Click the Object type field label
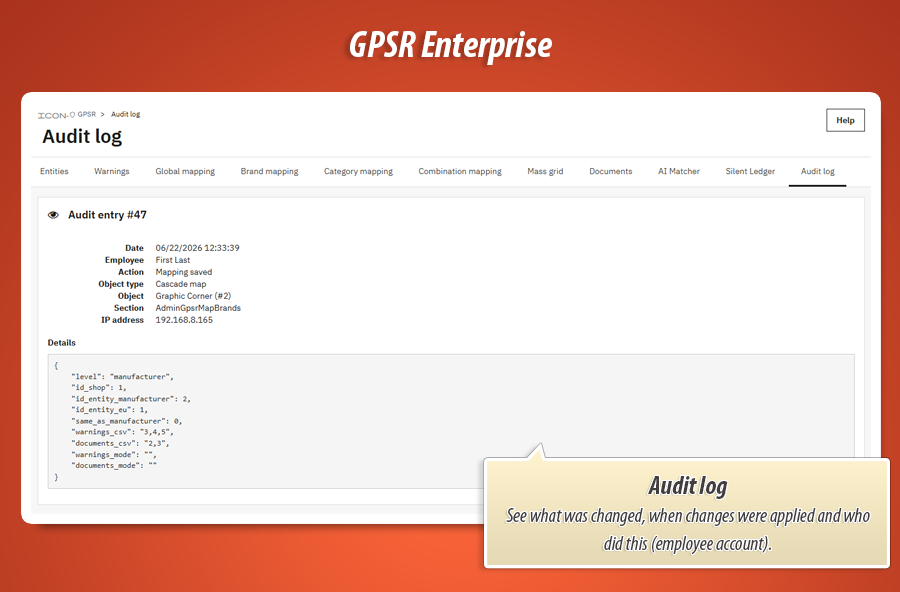 pos(121,284)
